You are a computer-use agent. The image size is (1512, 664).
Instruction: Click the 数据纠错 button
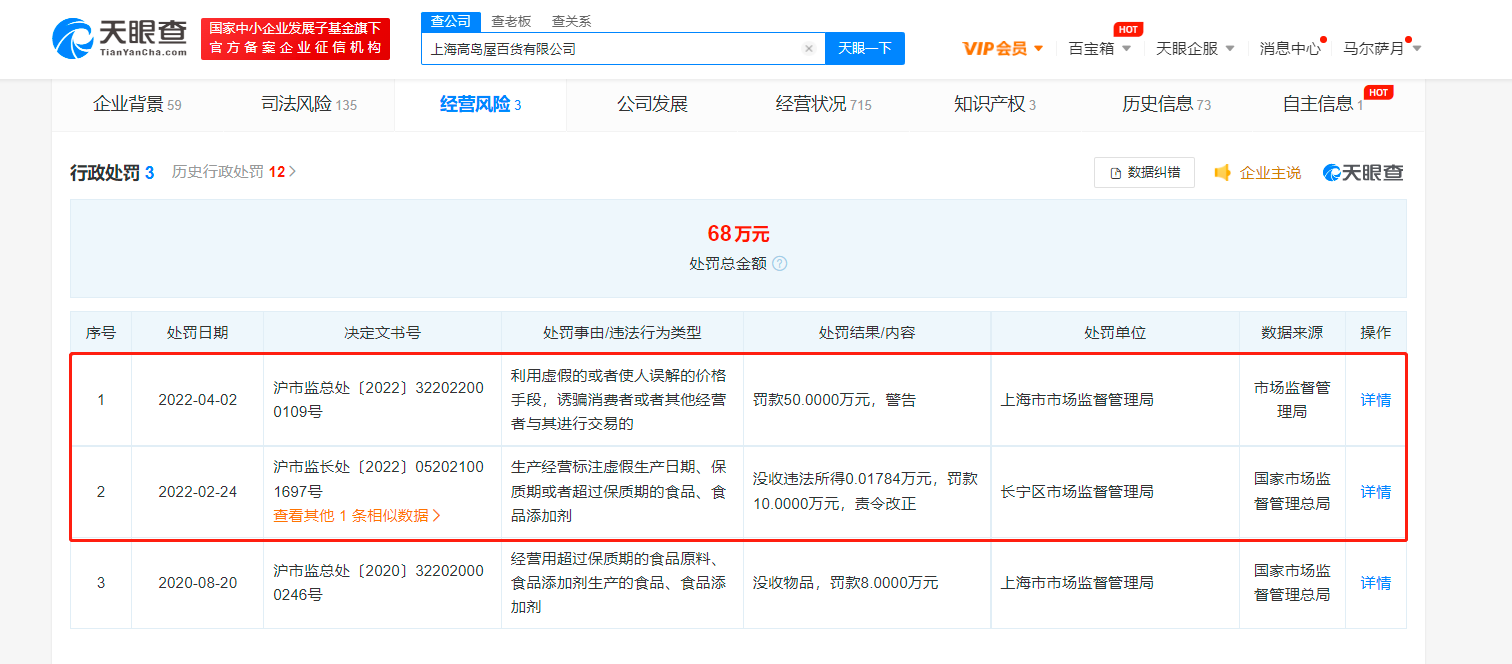click(1144, 172)
